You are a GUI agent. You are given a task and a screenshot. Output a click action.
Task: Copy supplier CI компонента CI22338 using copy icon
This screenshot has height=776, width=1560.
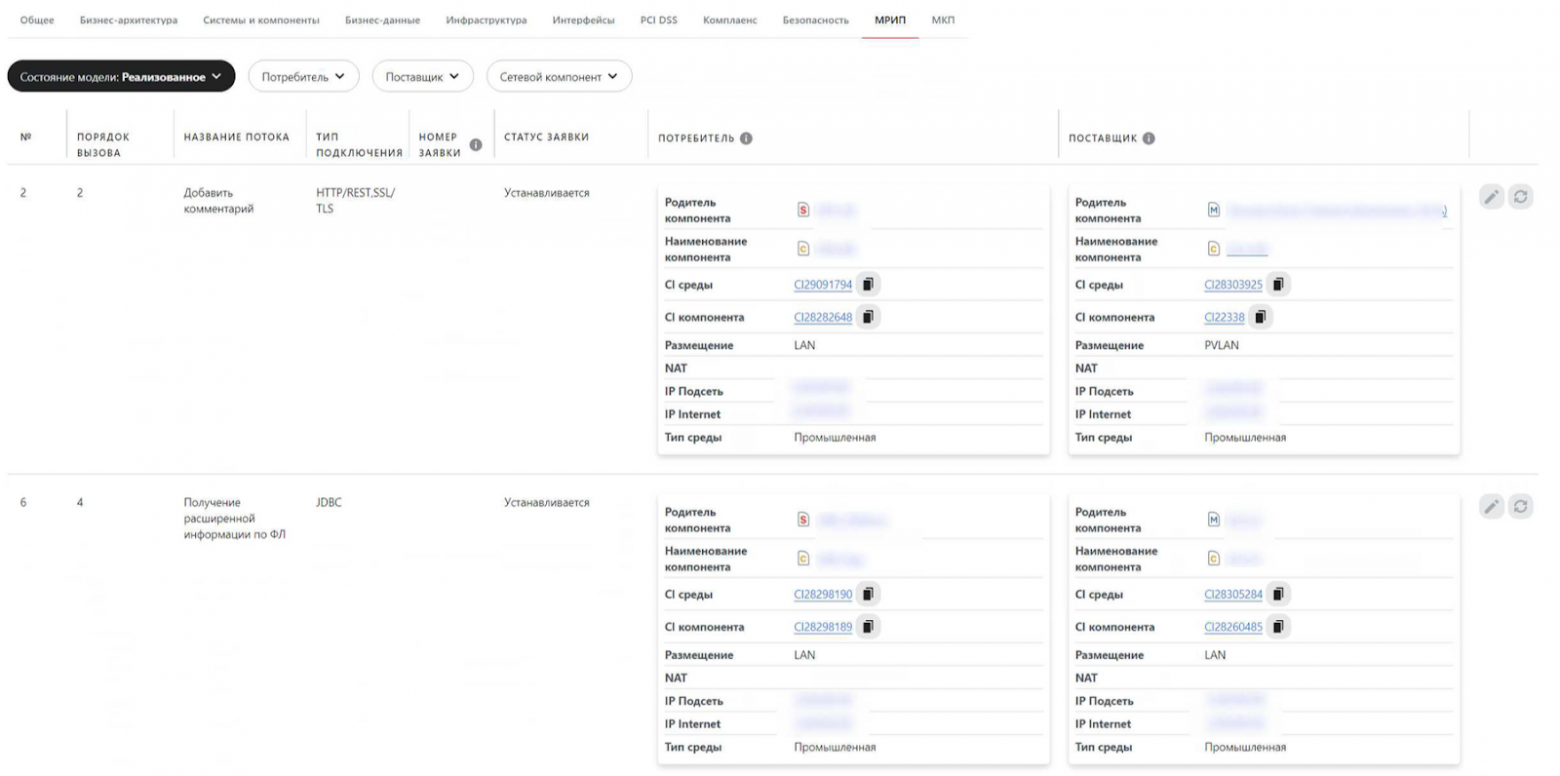1259,317
